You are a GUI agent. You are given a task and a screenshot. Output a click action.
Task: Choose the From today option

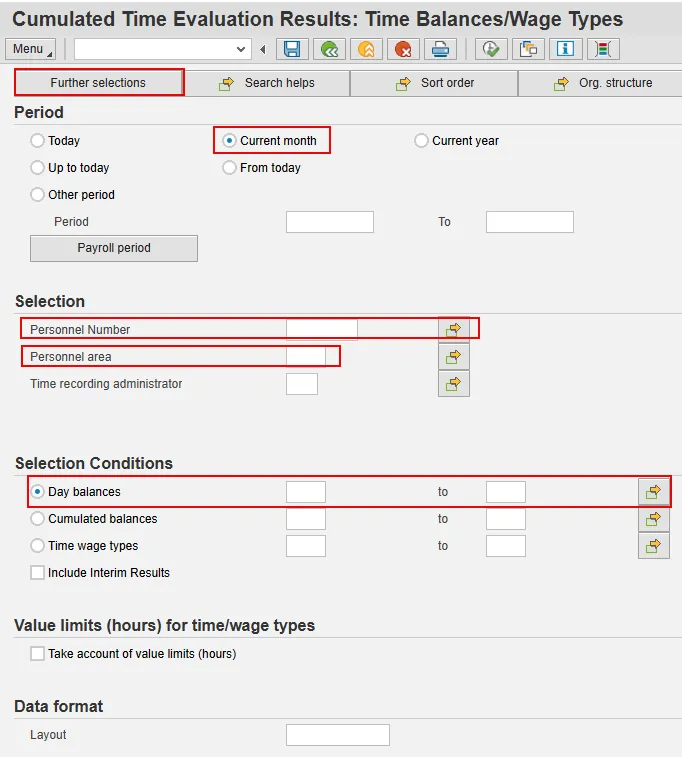[229, 168]
